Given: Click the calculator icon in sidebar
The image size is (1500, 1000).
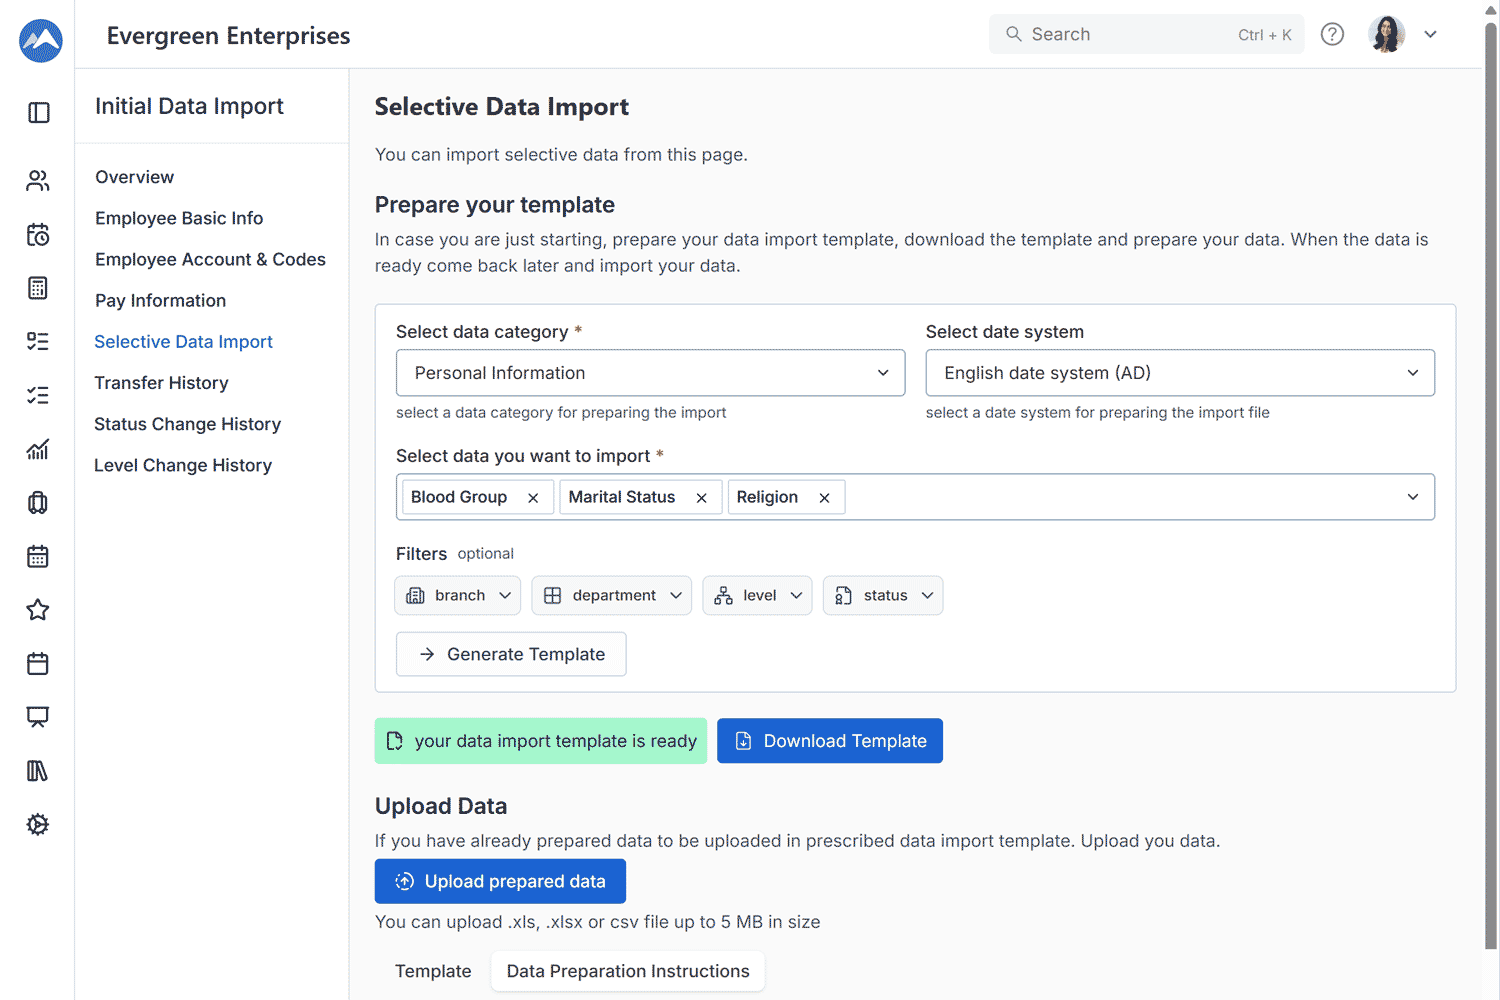Looking at the screenshot, I should click(38, 288).
